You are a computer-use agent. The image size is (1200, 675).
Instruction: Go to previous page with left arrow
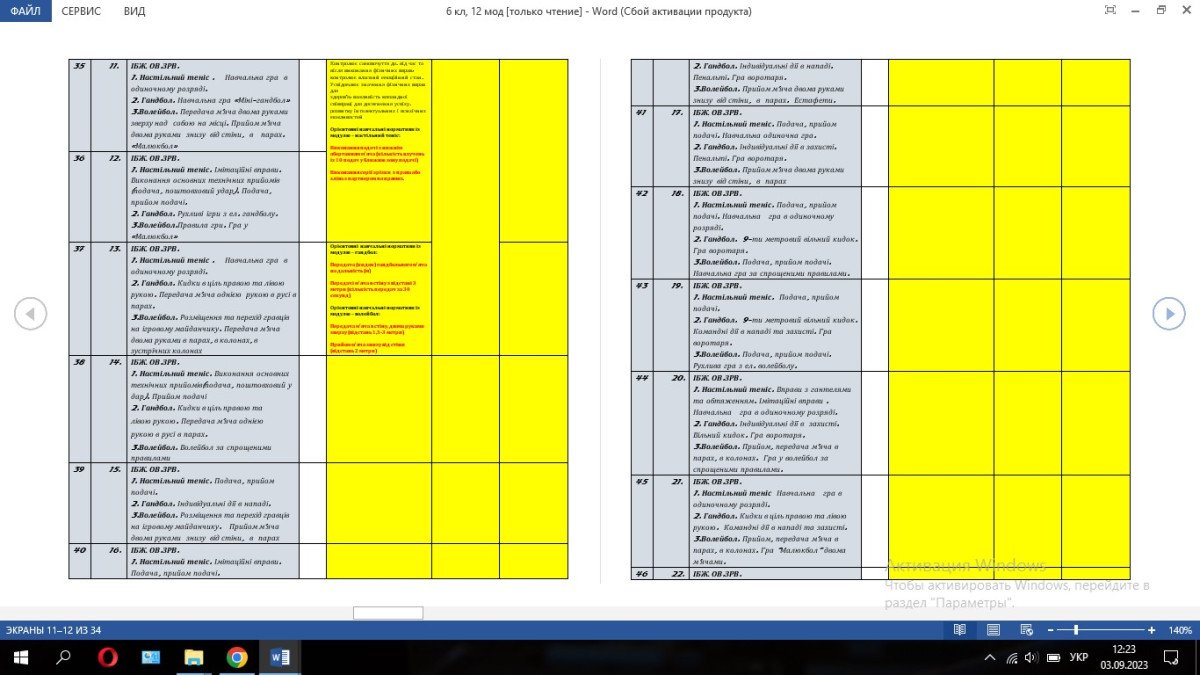pos(30,314)
